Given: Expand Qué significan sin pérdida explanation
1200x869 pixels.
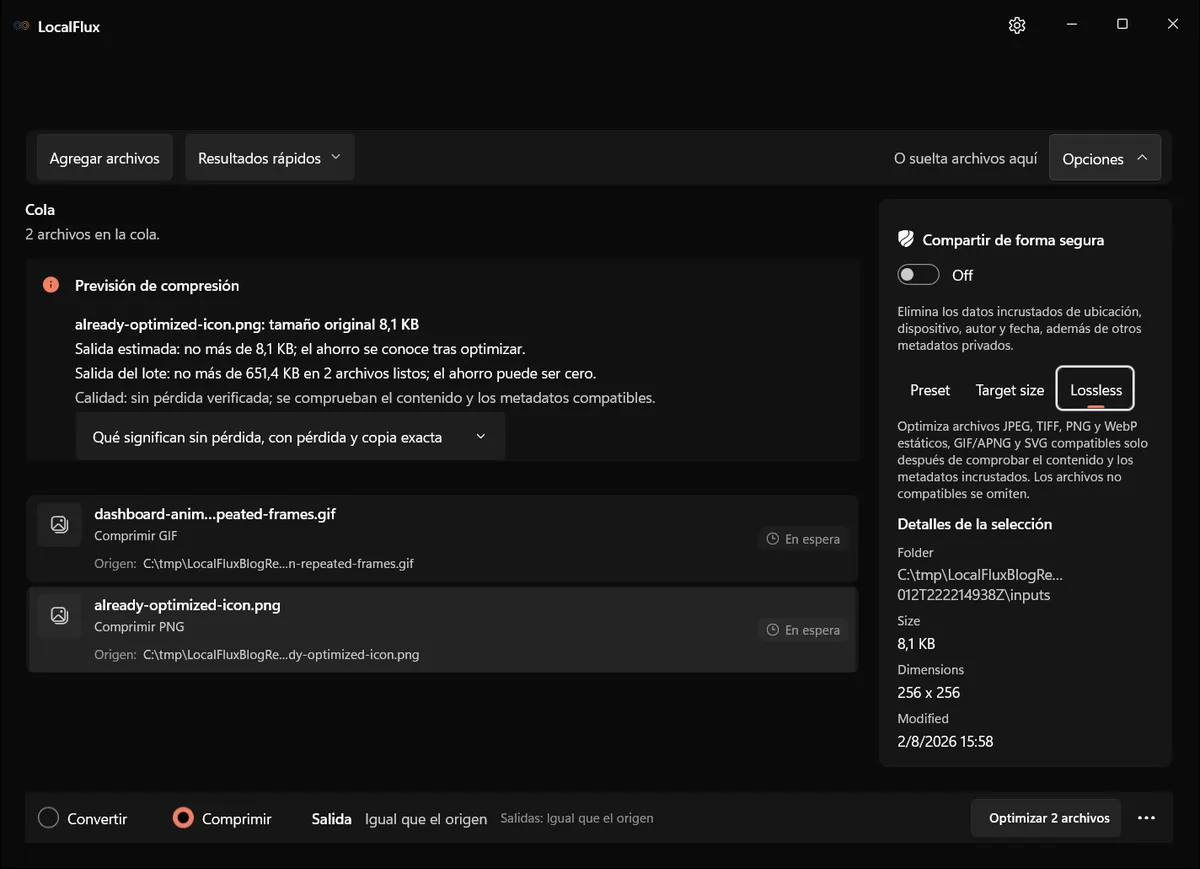Looking at the screenshot, I should point(290,437).
